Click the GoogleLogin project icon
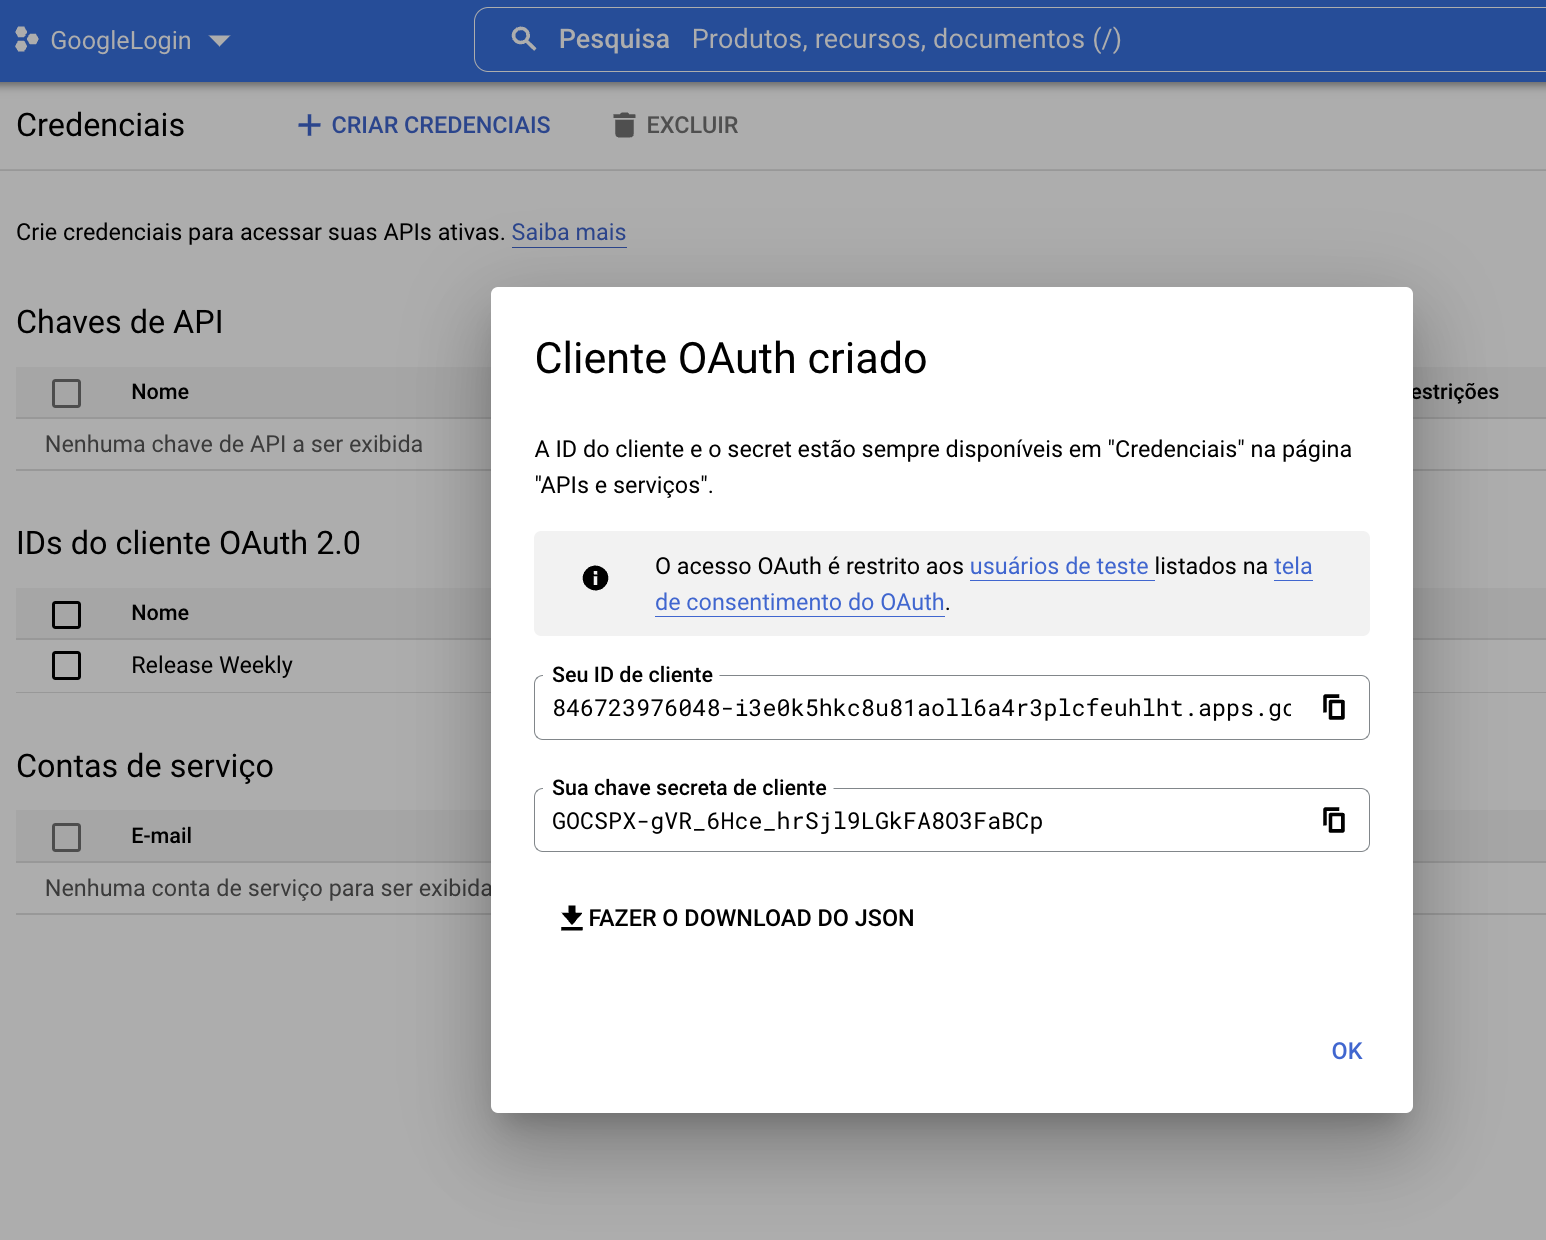Screen dimensions: 1546x1240 (x=27, y=40)
